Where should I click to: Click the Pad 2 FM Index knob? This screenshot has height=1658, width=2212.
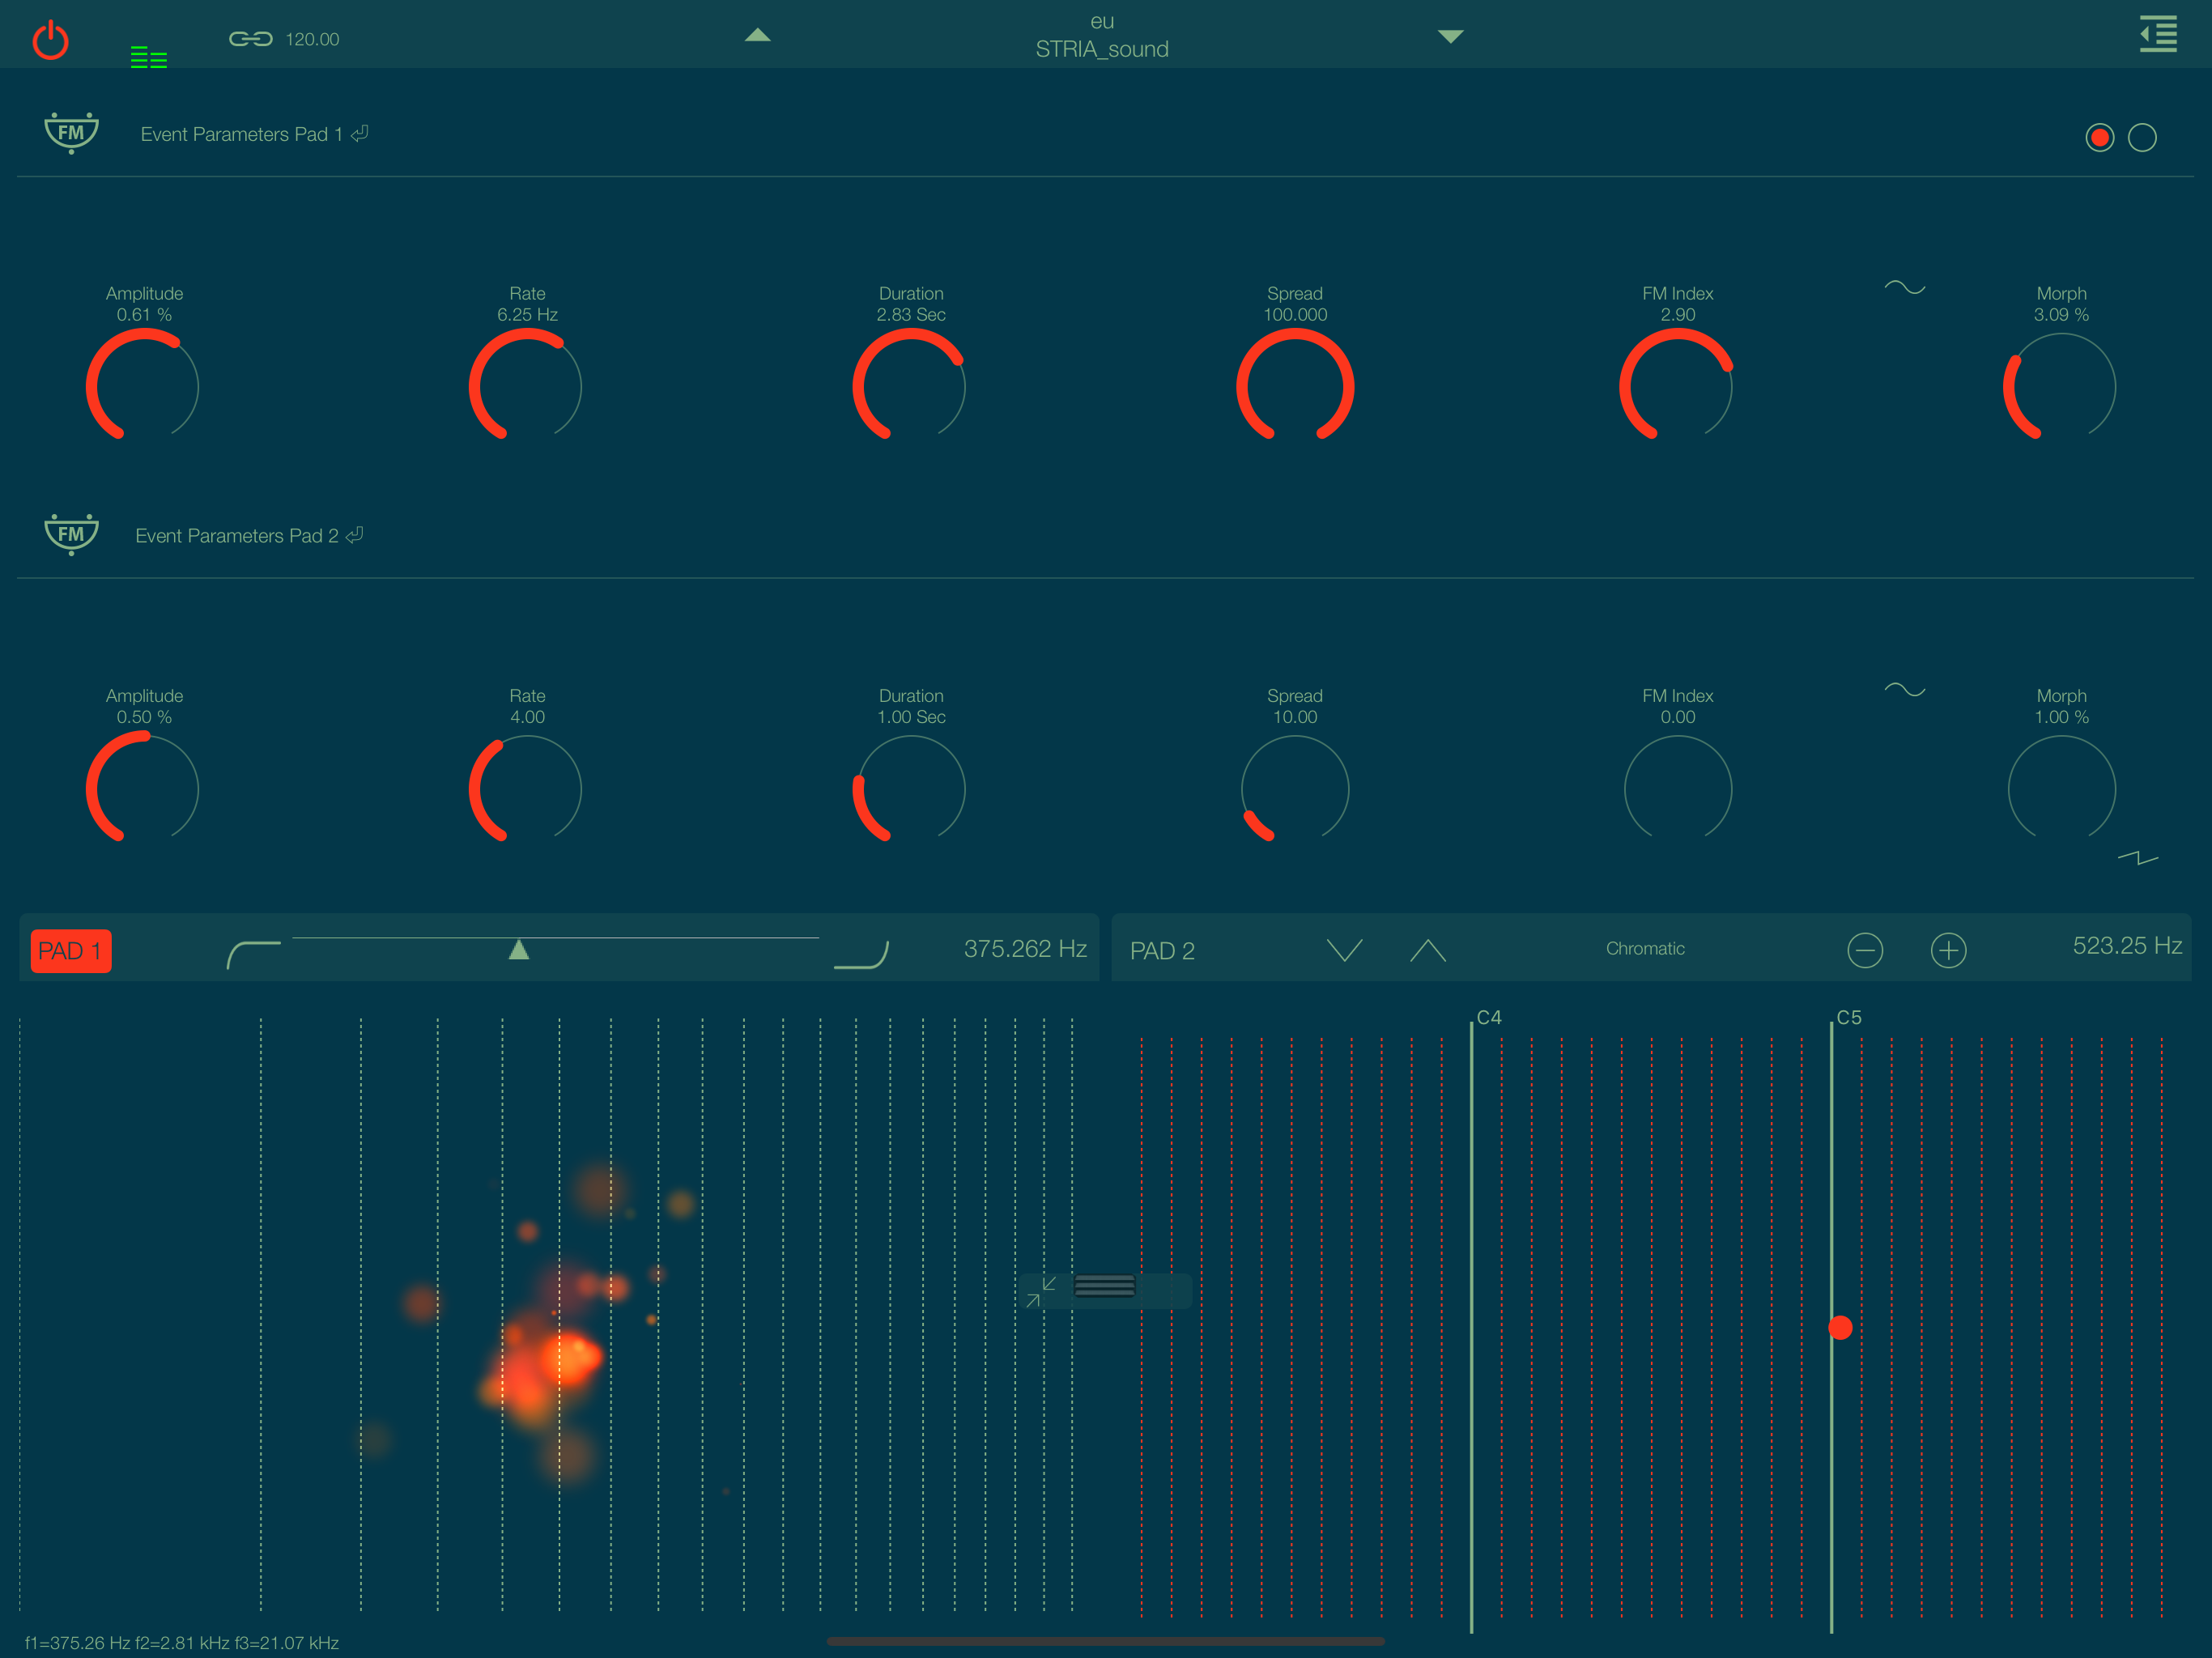coord(1677,788)
